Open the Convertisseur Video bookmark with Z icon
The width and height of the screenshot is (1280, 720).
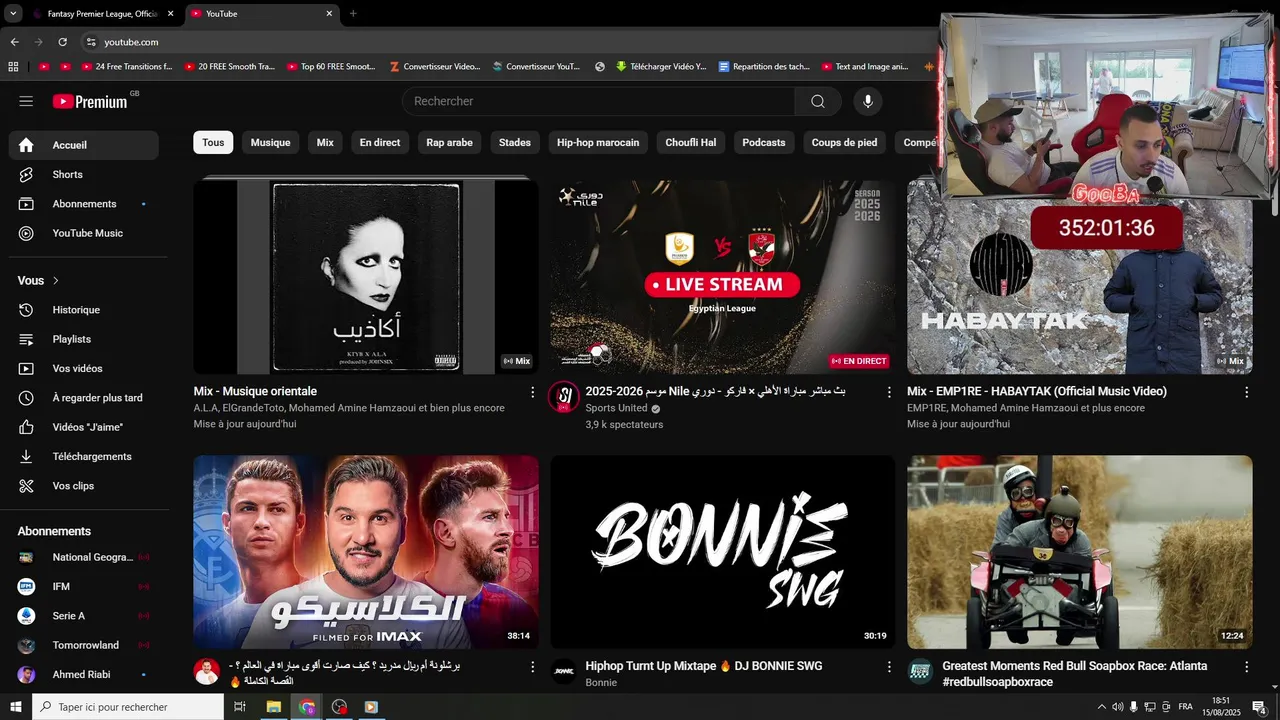(434, 67)
